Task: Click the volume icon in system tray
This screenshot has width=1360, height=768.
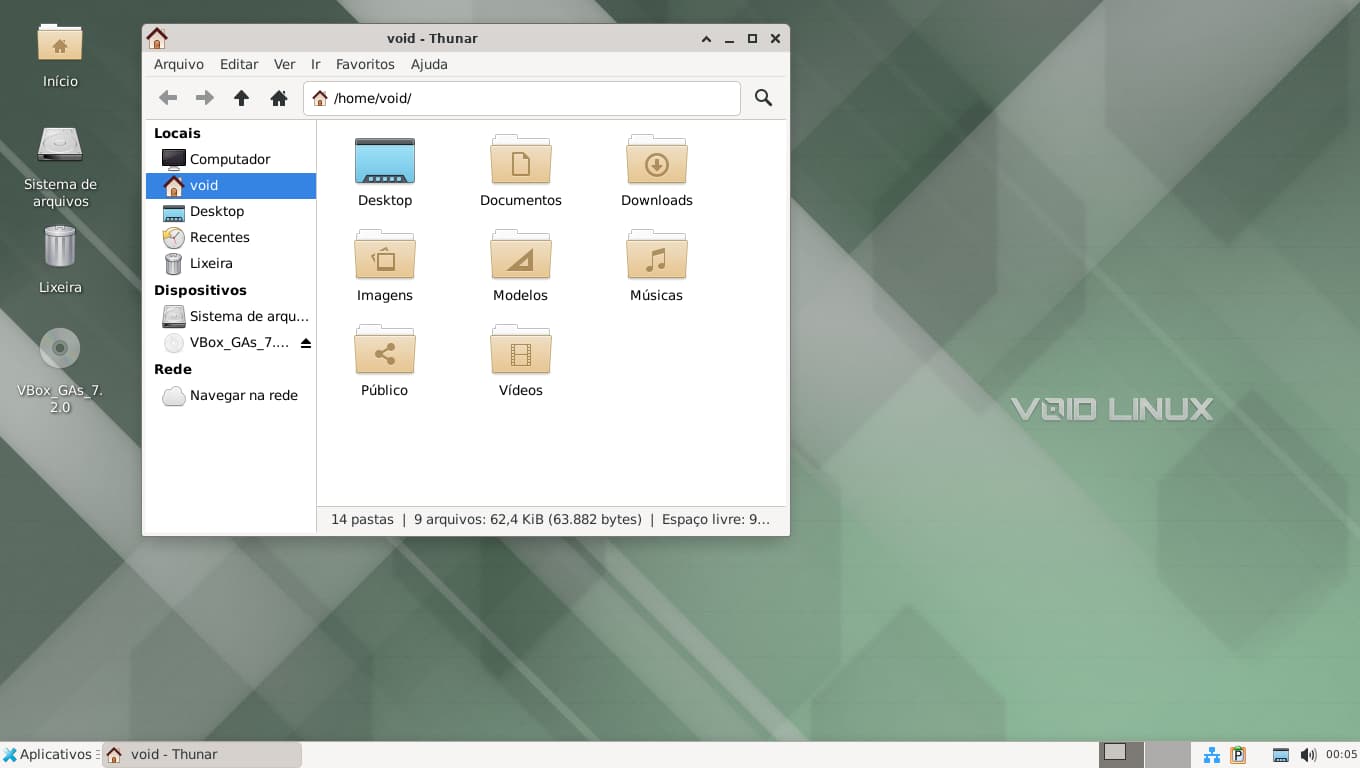Action: click(1308, 754)
